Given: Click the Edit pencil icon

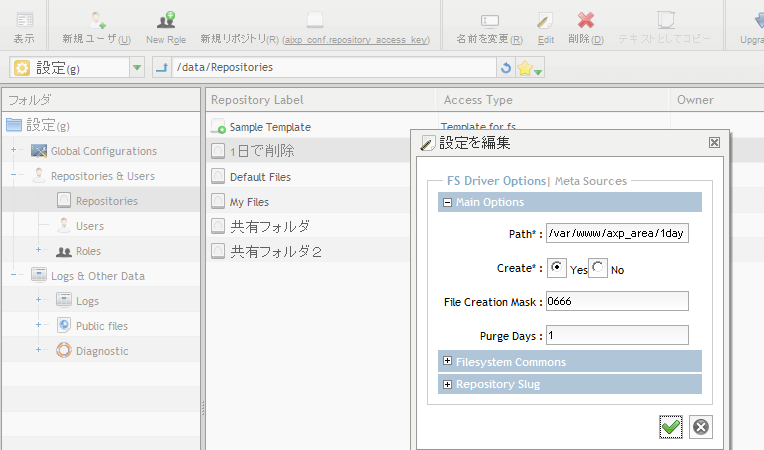Looking at the screenshot, I should coord(545,20).
